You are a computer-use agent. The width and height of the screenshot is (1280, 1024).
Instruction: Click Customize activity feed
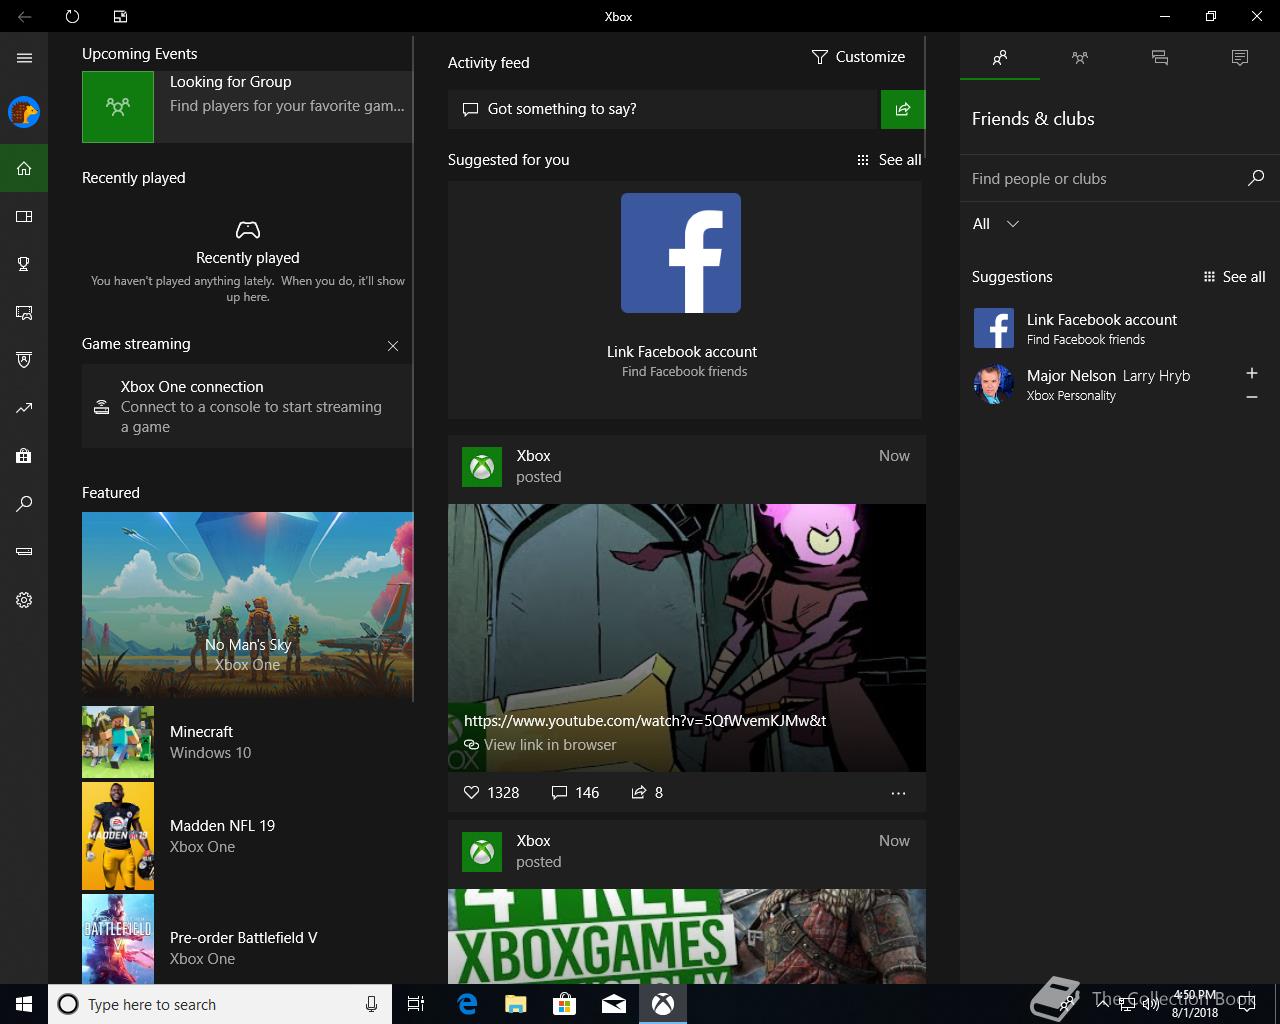coord(858,57)
